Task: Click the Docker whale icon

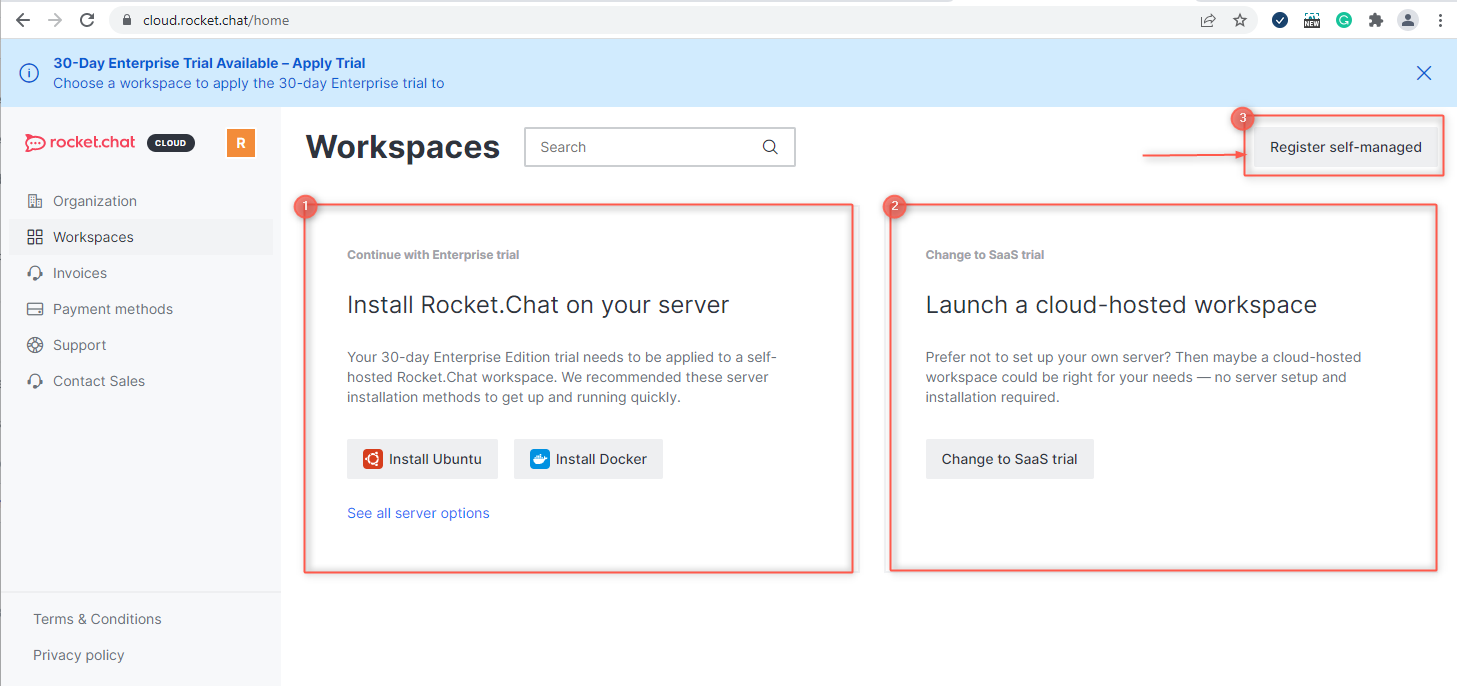Action: coord(540,459)
